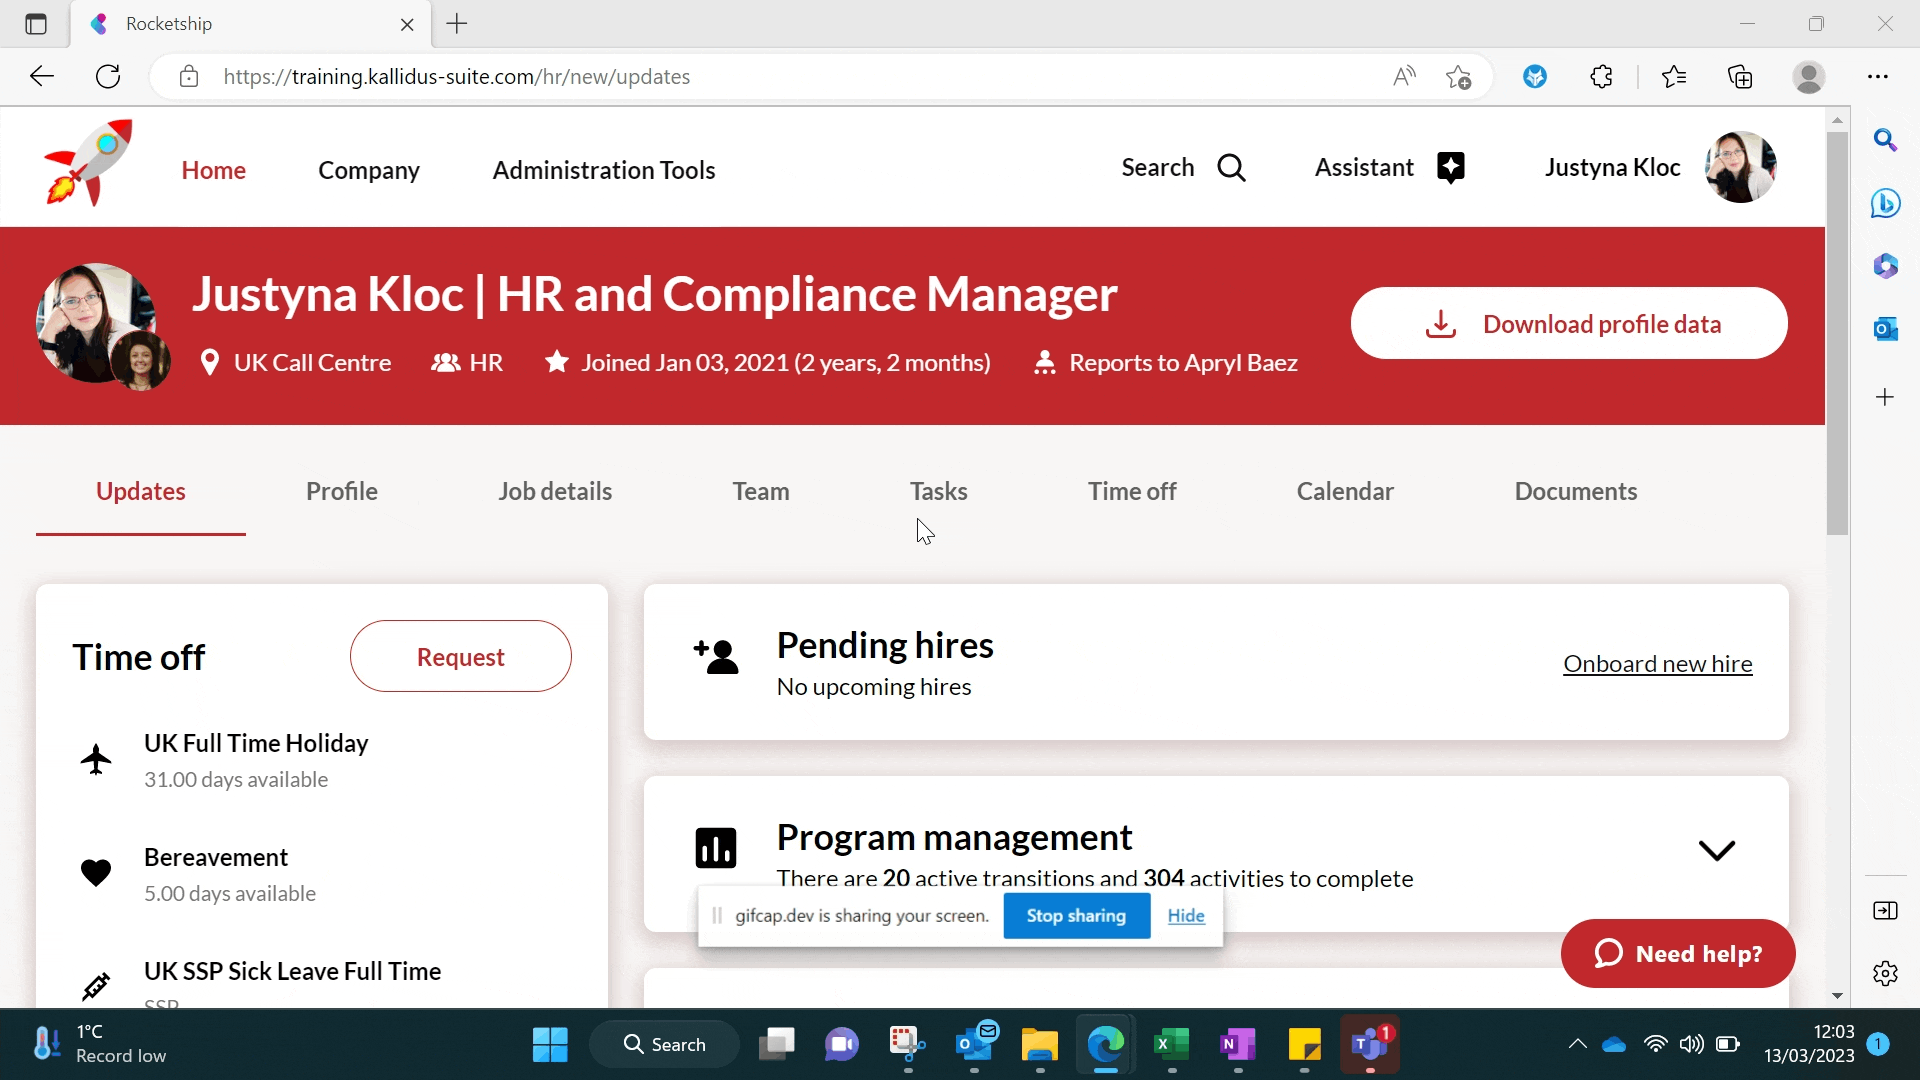Show hidden system tray icons

pos(1578,1045)
